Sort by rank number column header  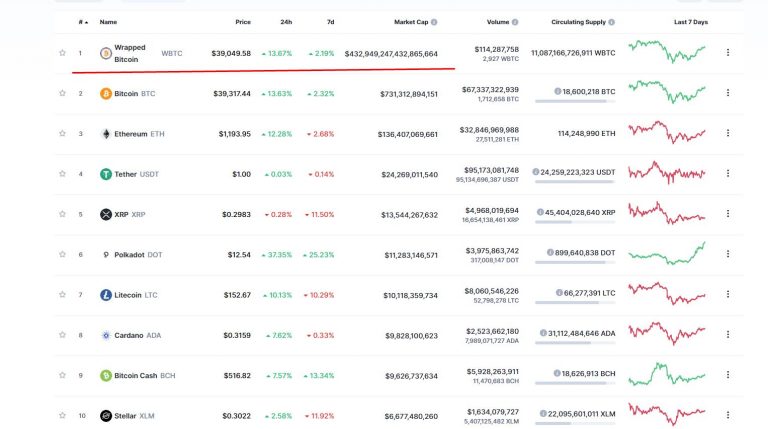(x=83, y=22)
